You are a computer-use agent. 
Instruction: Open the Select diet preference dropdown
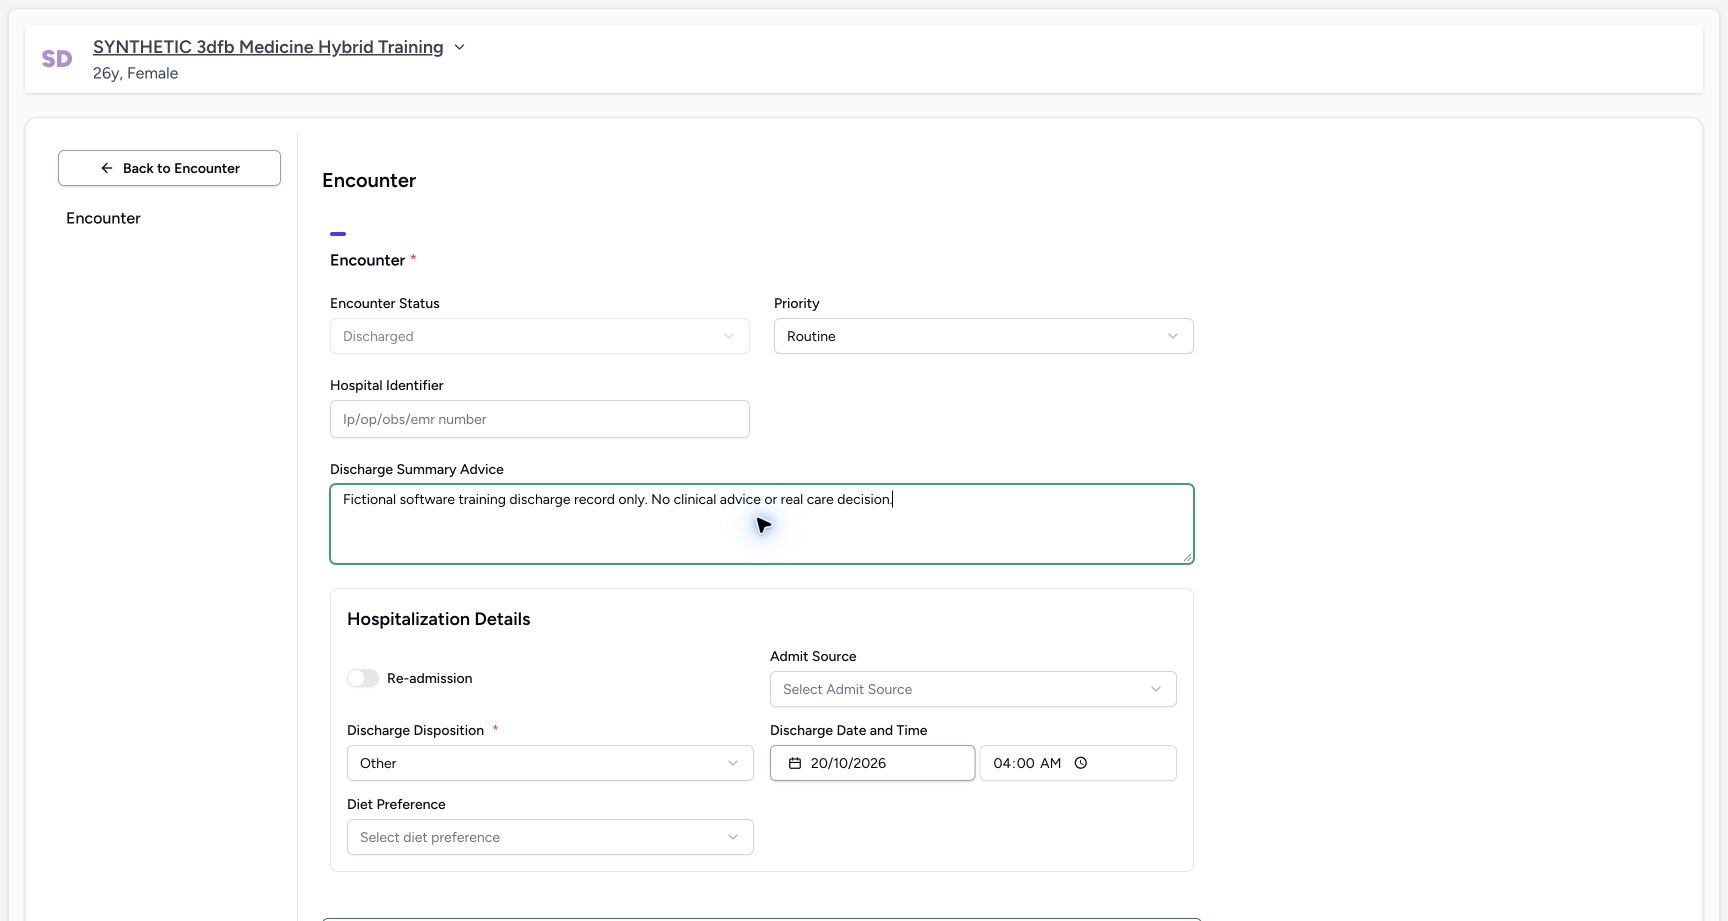coord(550,837)
